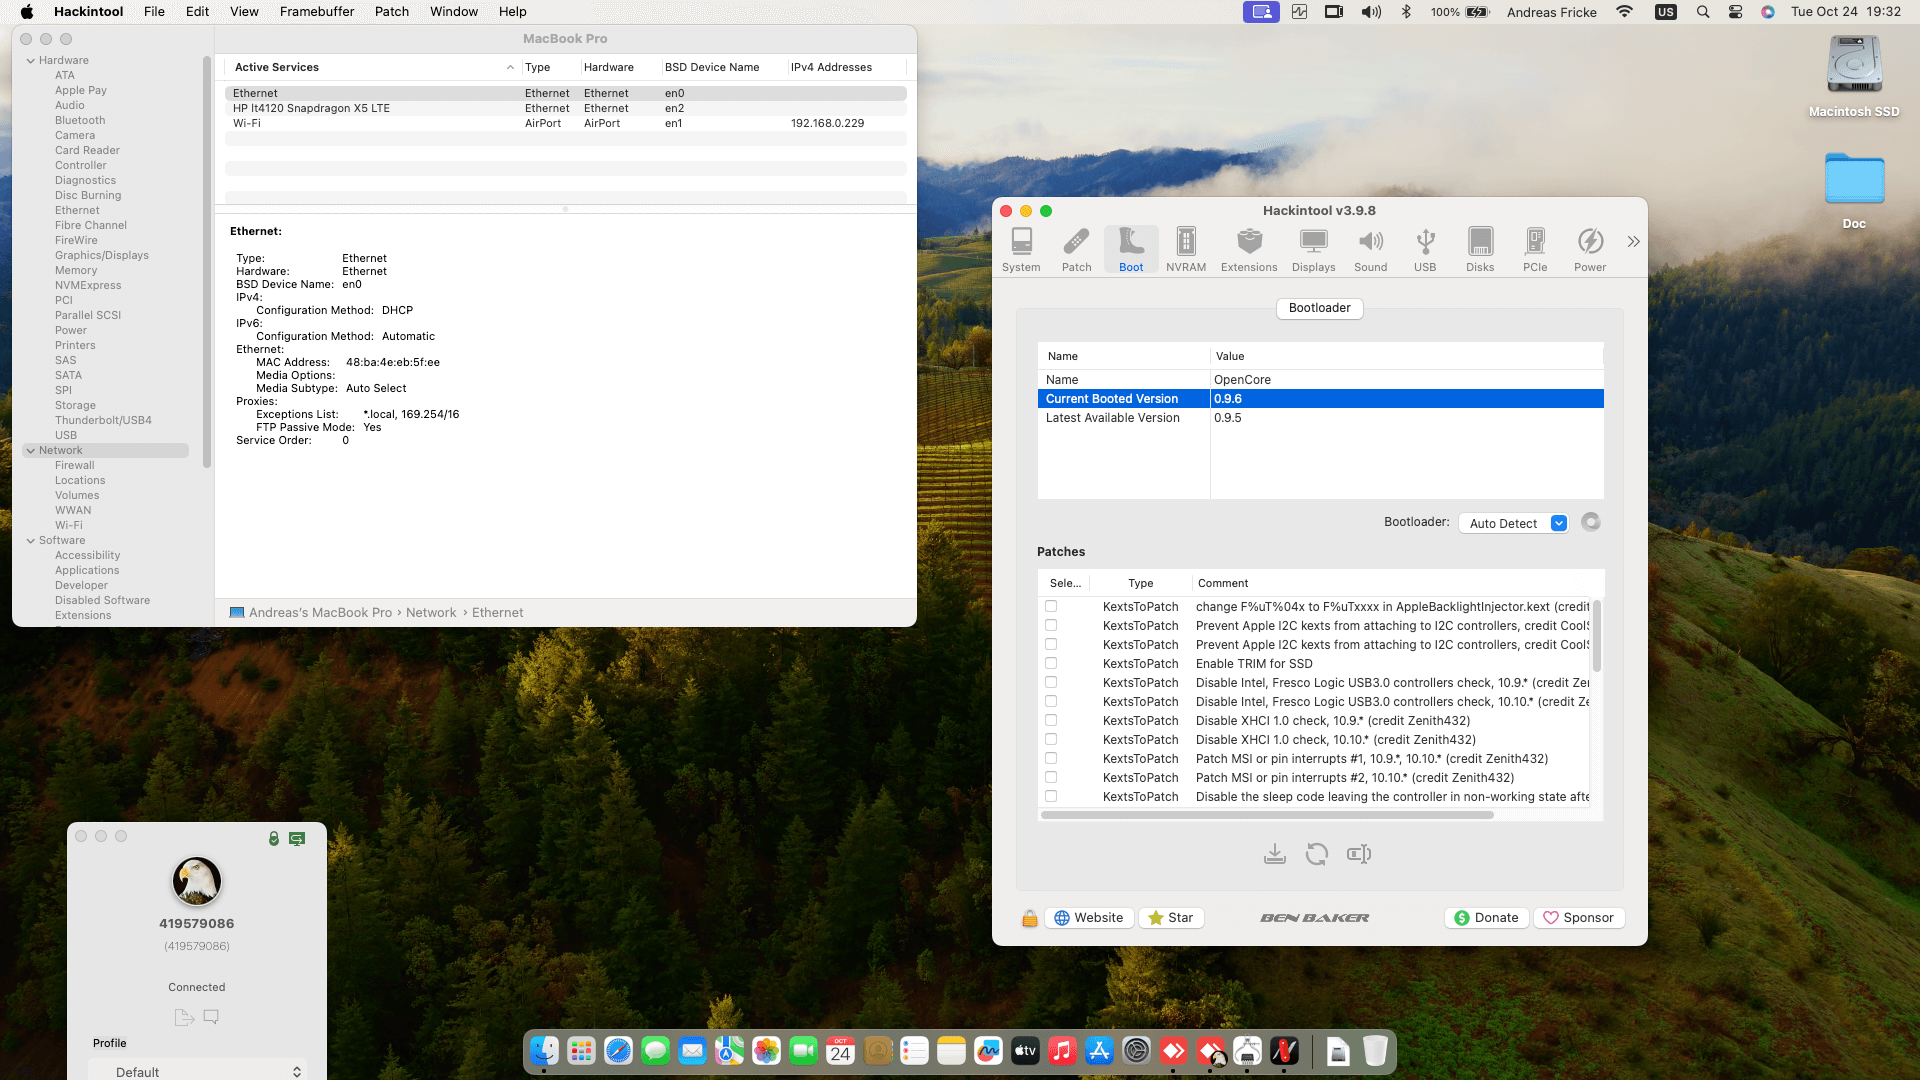Screen dimensions: 1920x1080
Task: Open the Bootloader Auto Detect dropdown
Action: pyautogui.click(x=1513, y=523)
